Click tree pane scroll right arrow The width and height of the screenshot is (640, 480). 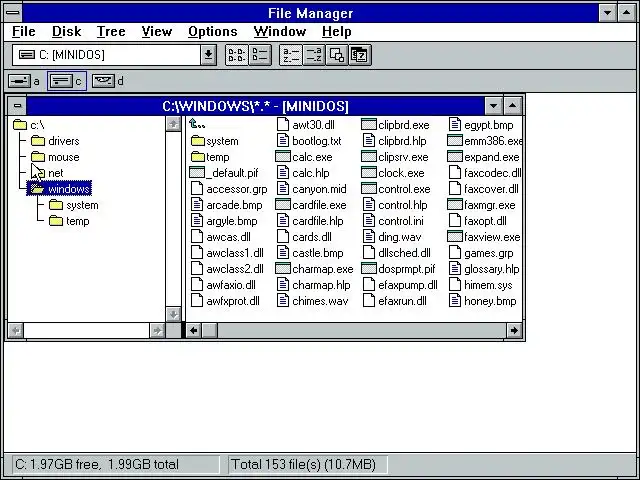pyautogui.click(x=157, y=330)
